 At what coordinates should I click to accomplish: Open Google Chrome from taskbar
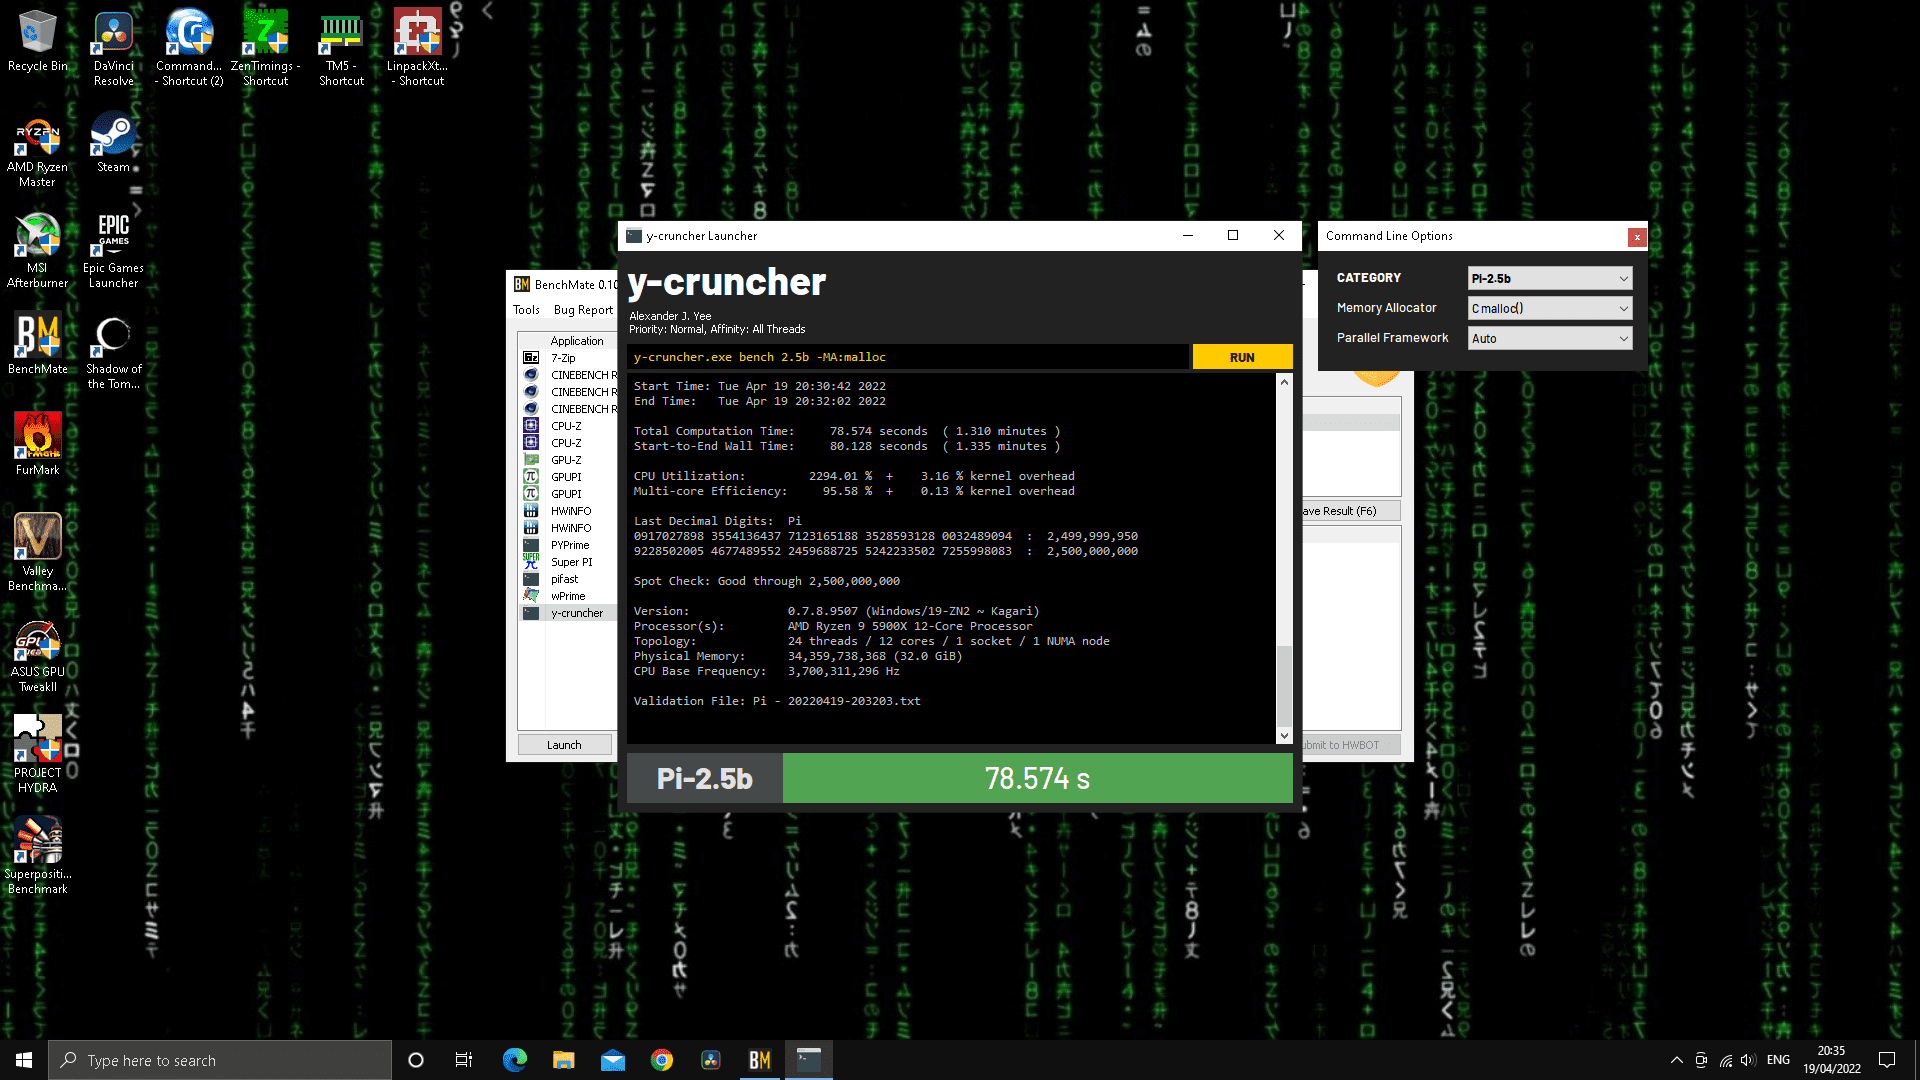coord(661,1060)
